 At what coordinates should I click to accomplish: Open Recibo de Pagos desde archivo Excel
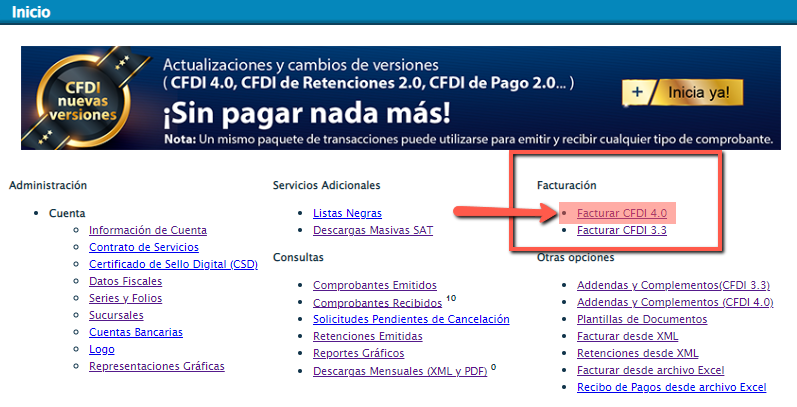(671, 387)
